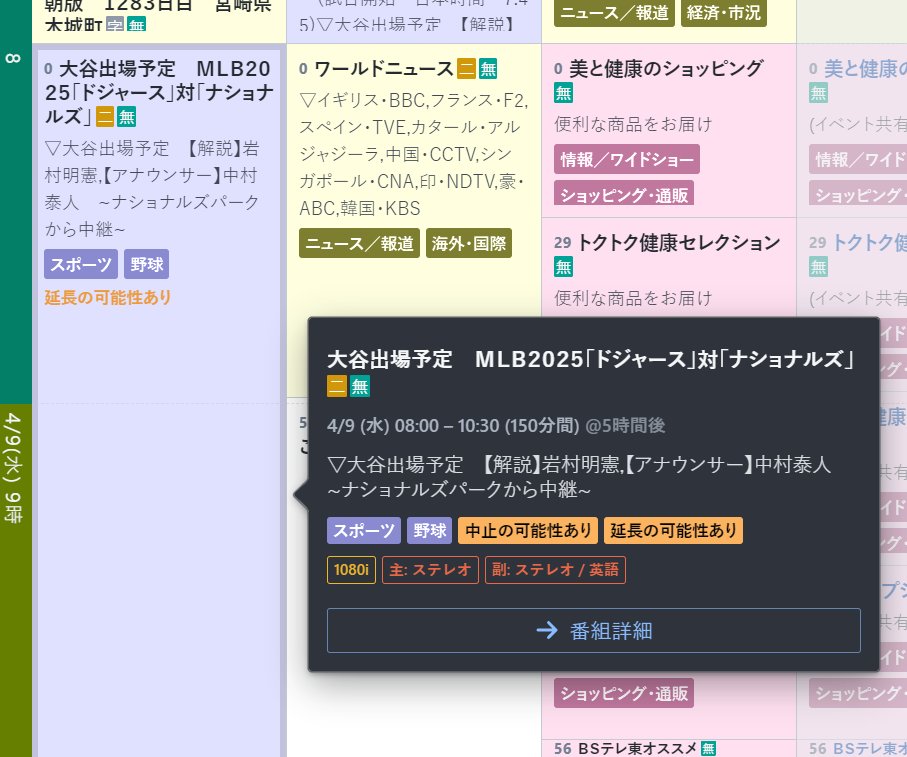Open トクトク健康セレクション program title

(x=679, y=243)
